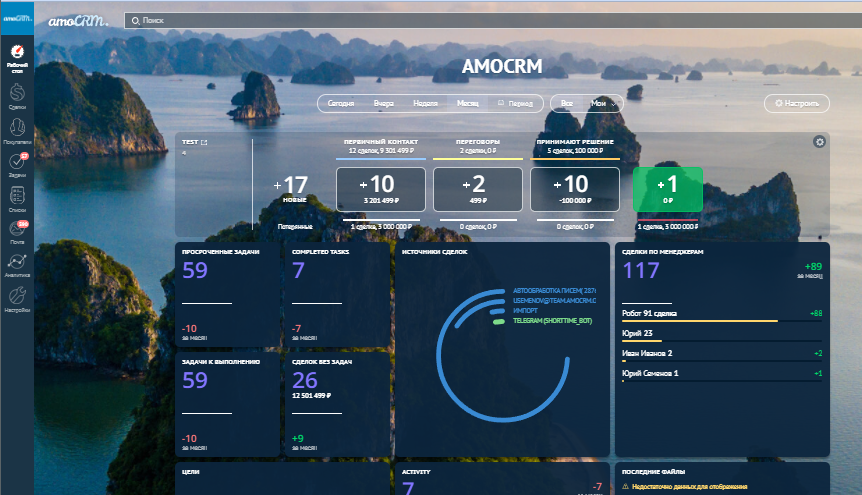Image resolution: width=862 pixels, height=495 pixels.
Task: Click the external link icon next to TEST
Action: point(204,143)
